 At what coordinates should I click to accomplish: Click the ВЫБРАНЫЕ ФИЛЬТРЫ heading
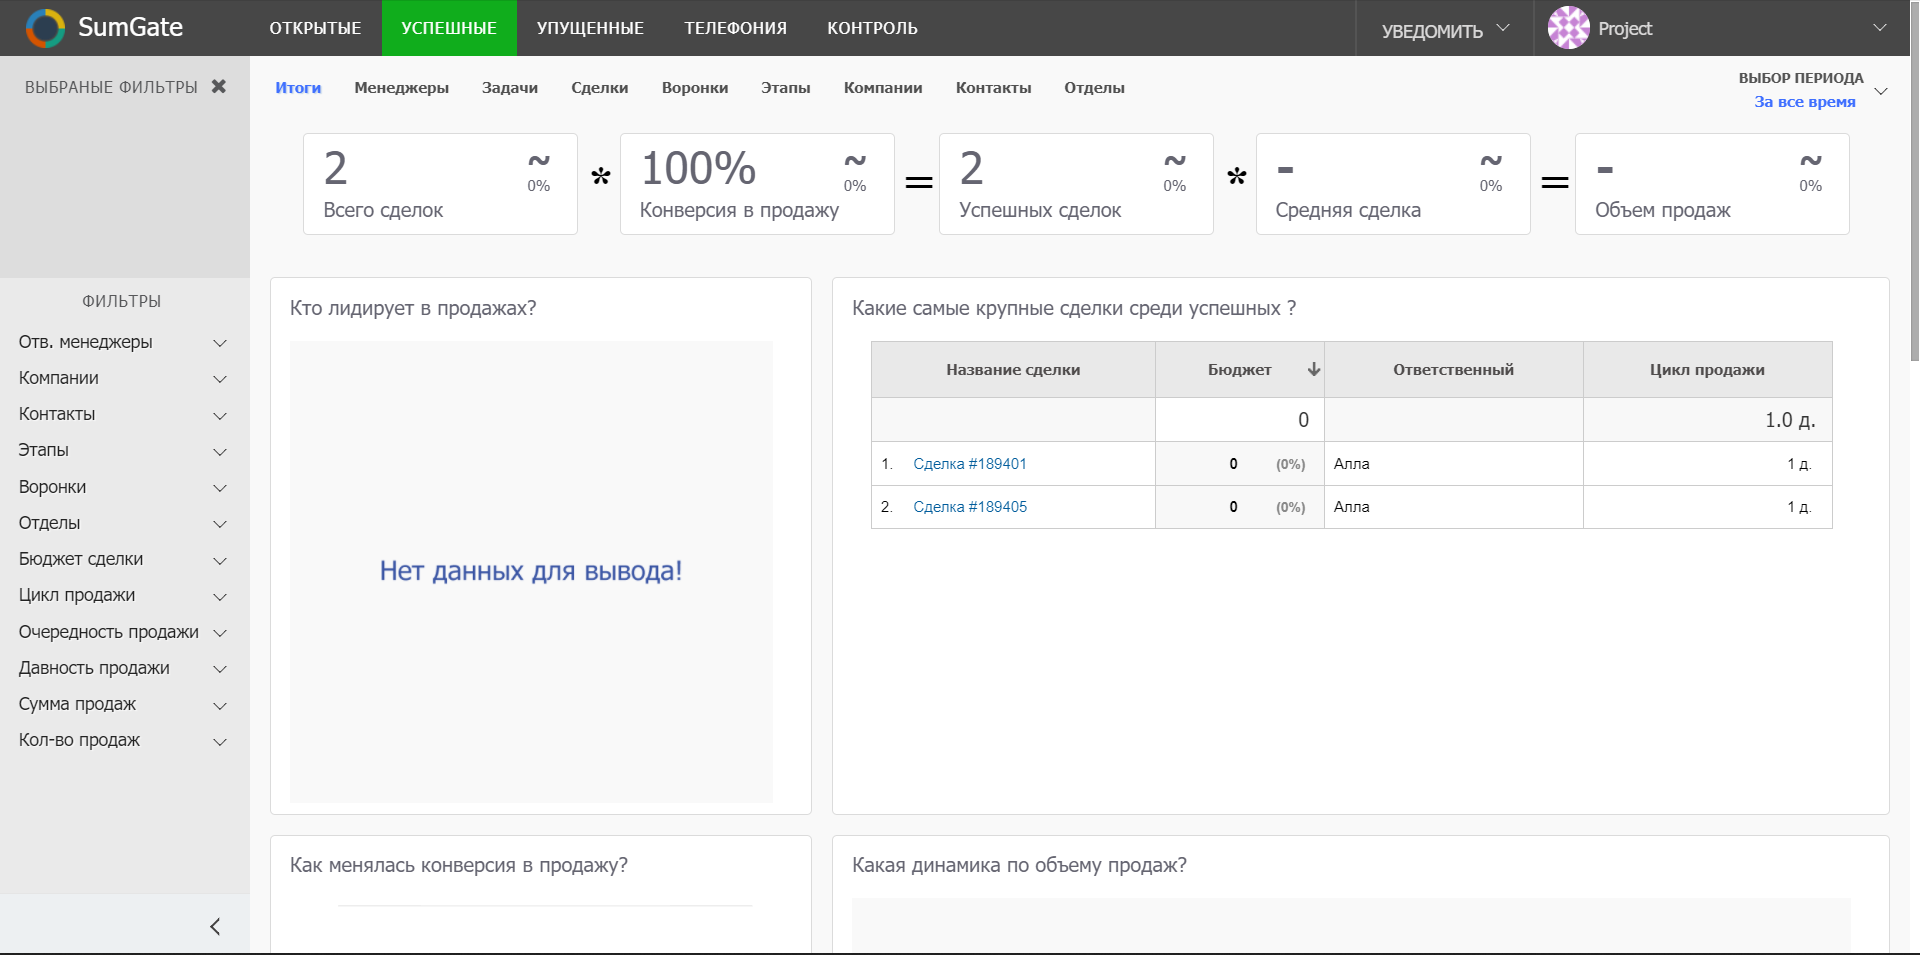(x=111, y=87)
